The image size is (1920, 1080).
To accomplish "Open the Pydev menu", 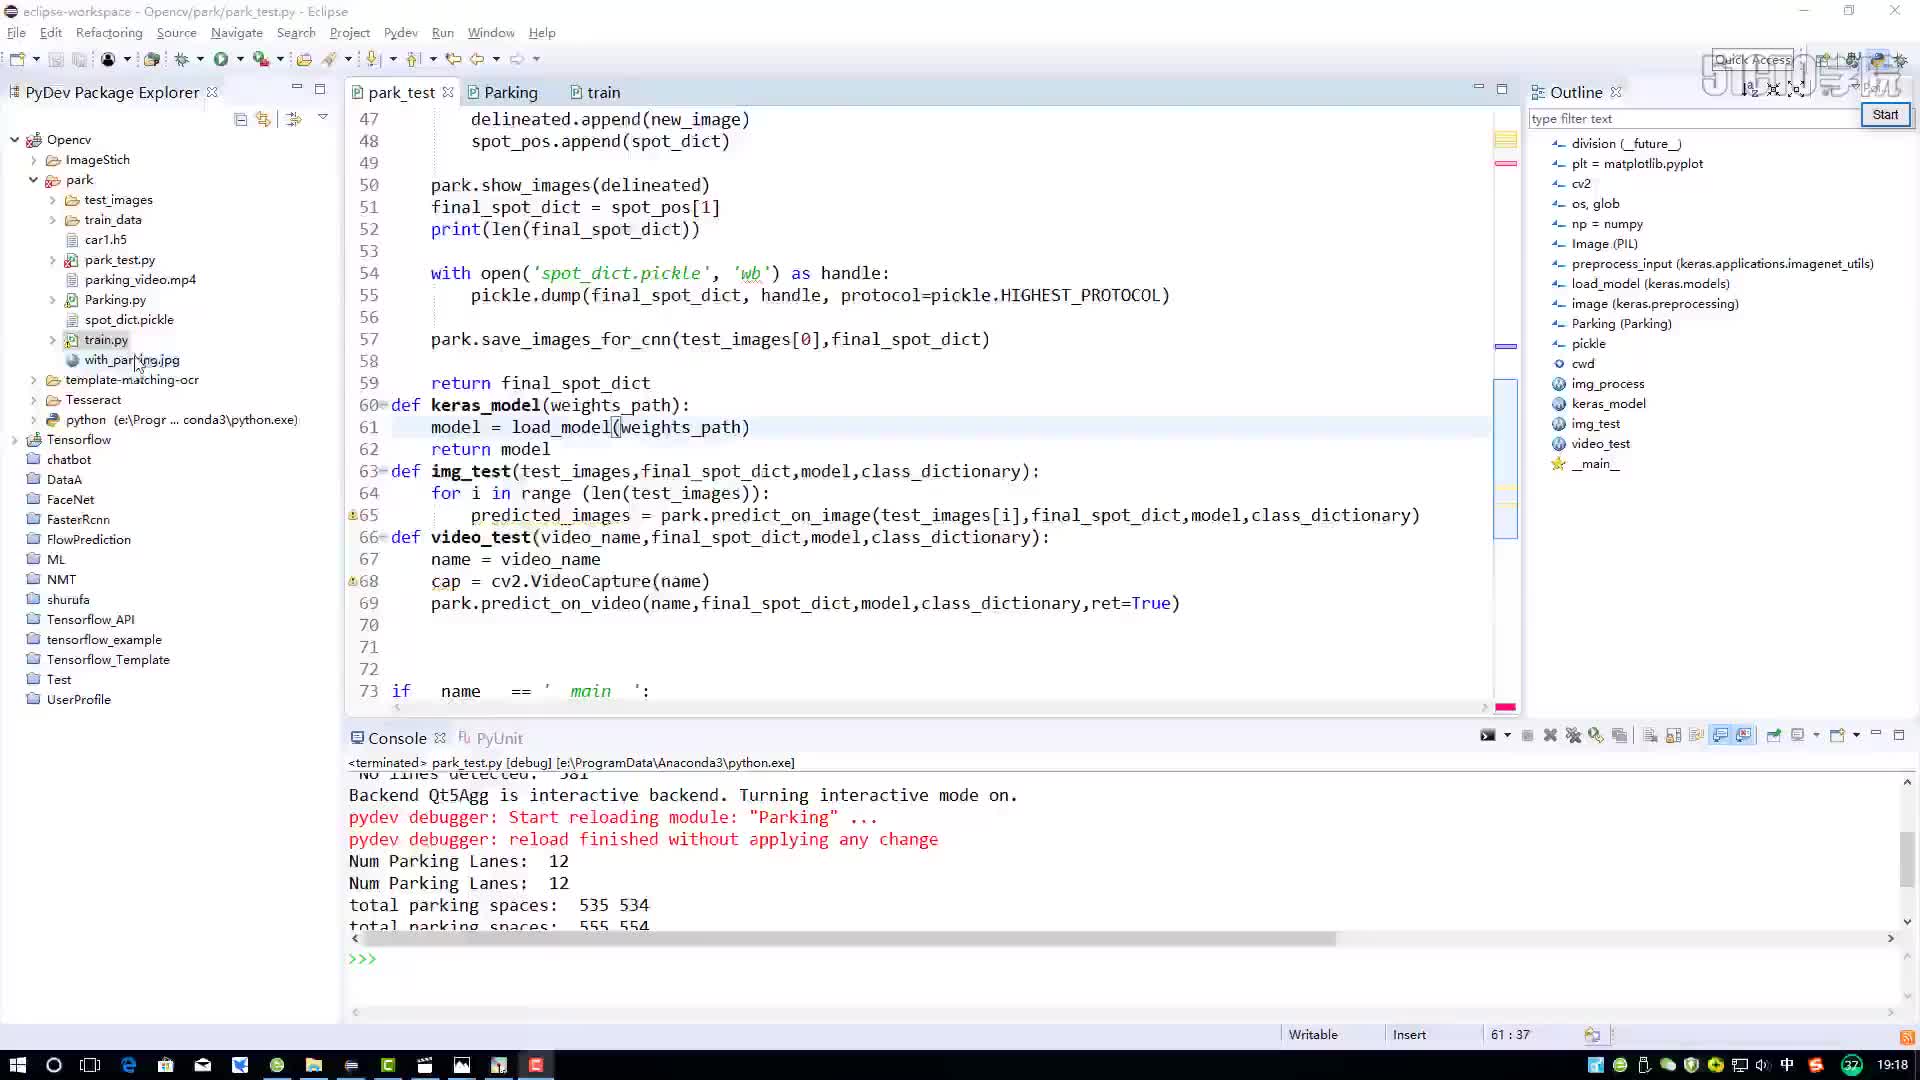I will tap(400, 33).
